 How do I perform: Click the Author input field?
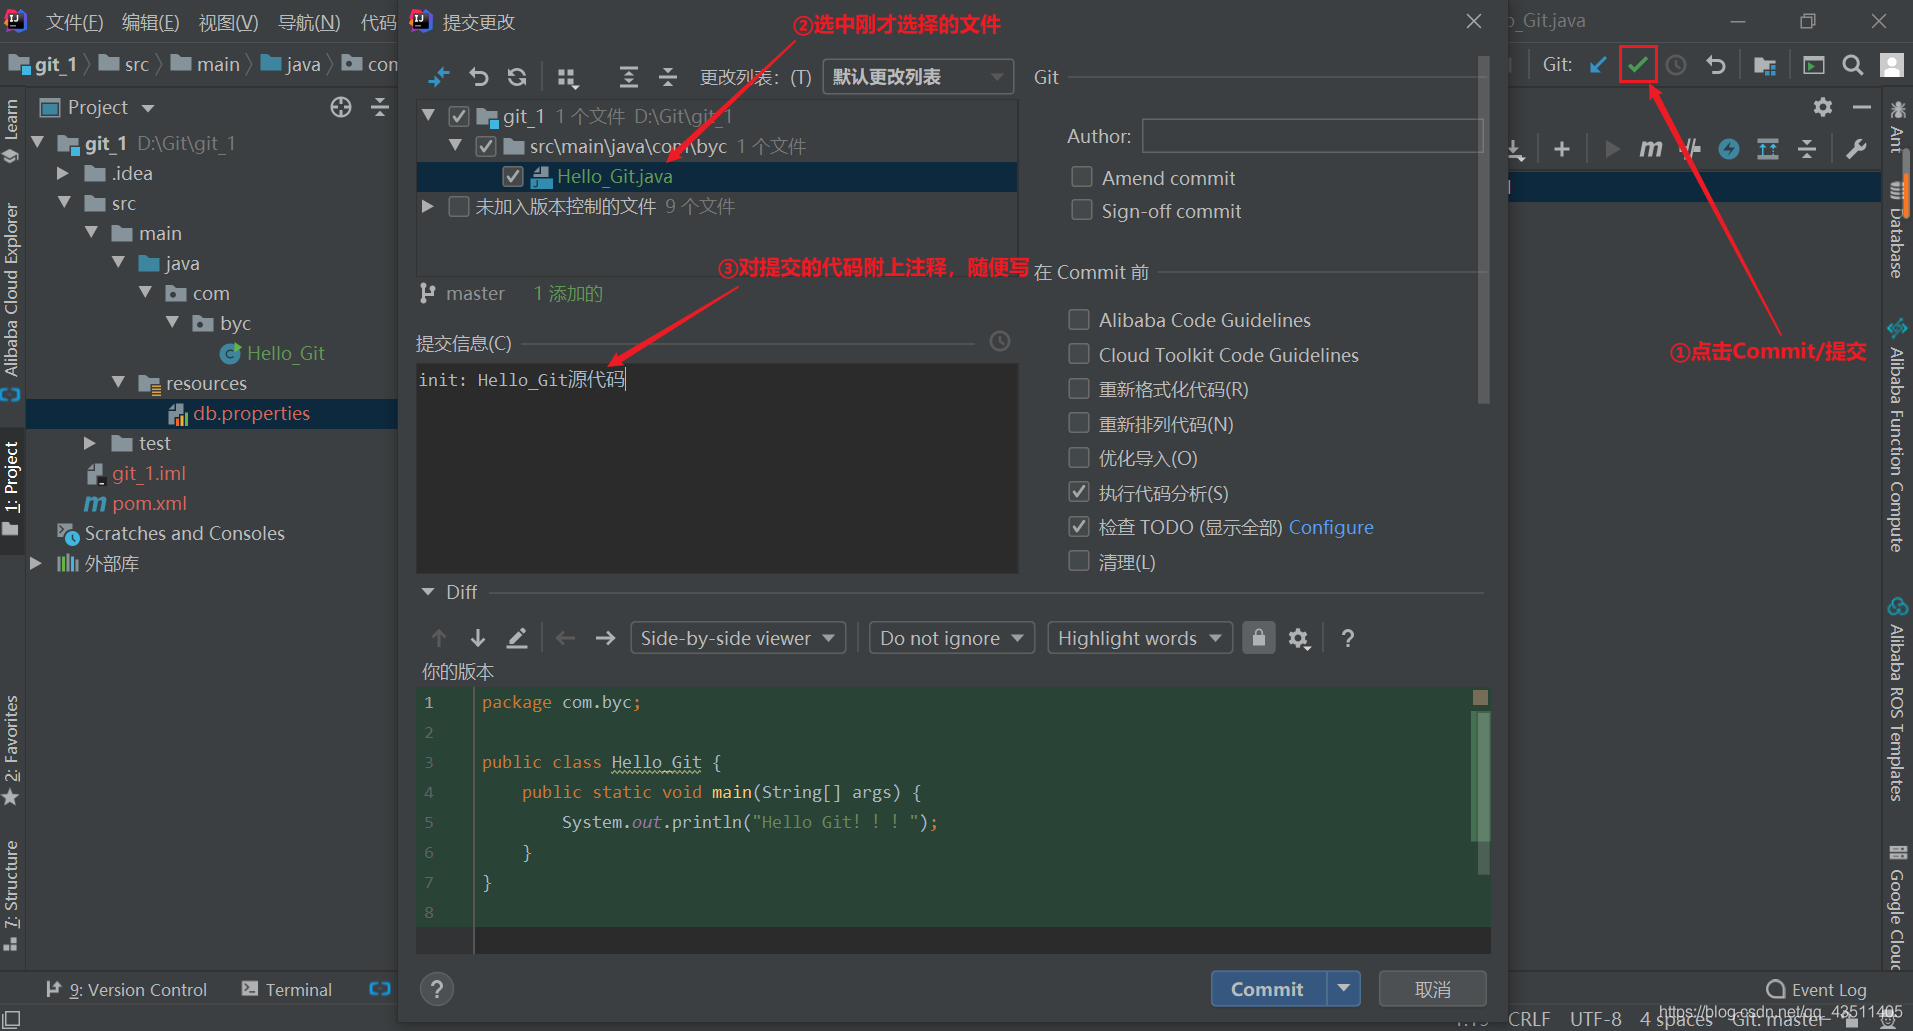(1311, 136)
